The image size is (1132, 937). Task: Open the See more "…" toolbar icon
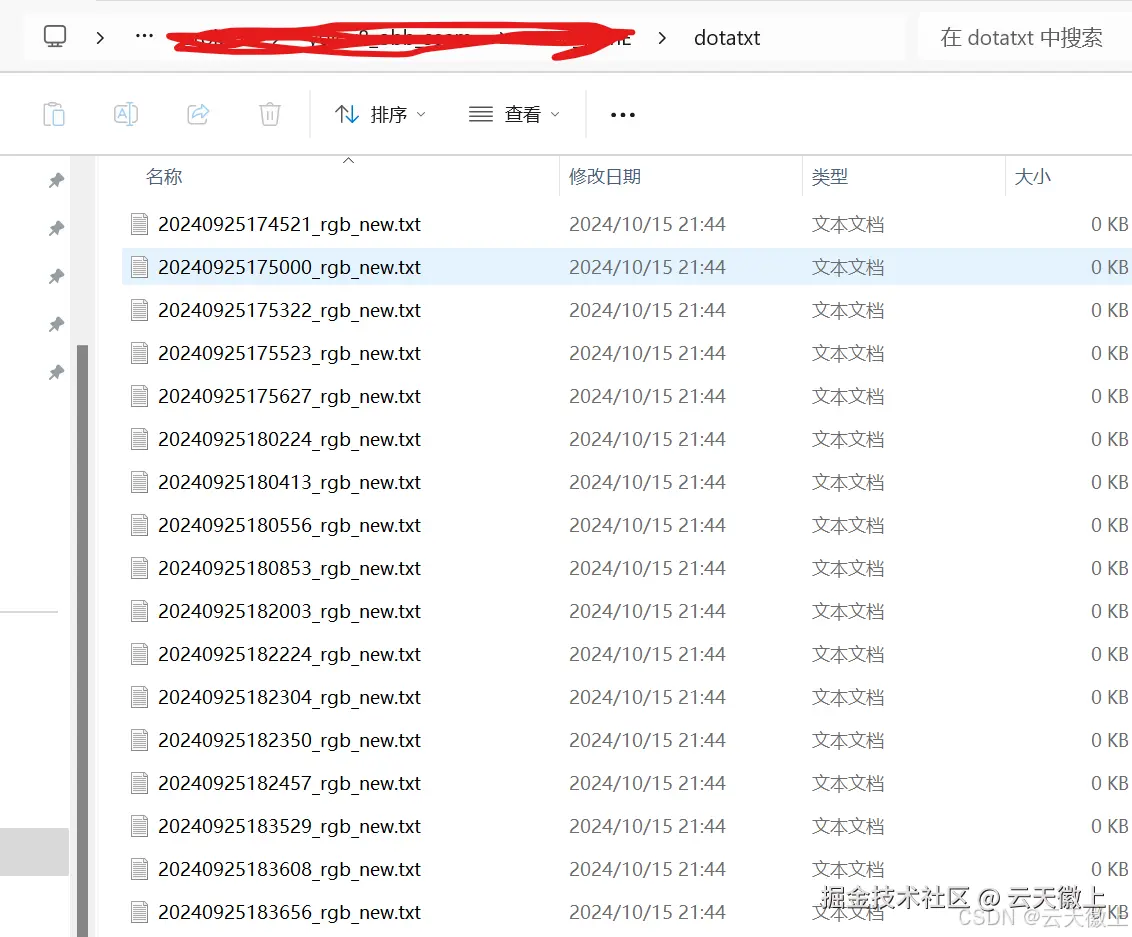click(622, 114)
